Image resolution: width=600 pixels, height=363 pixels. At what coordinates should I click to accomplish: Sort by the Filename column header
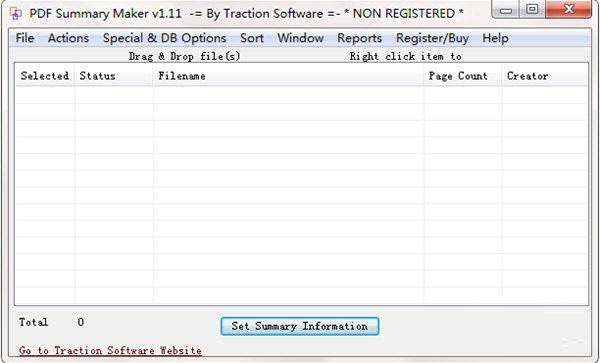click(x=288, y=76)
